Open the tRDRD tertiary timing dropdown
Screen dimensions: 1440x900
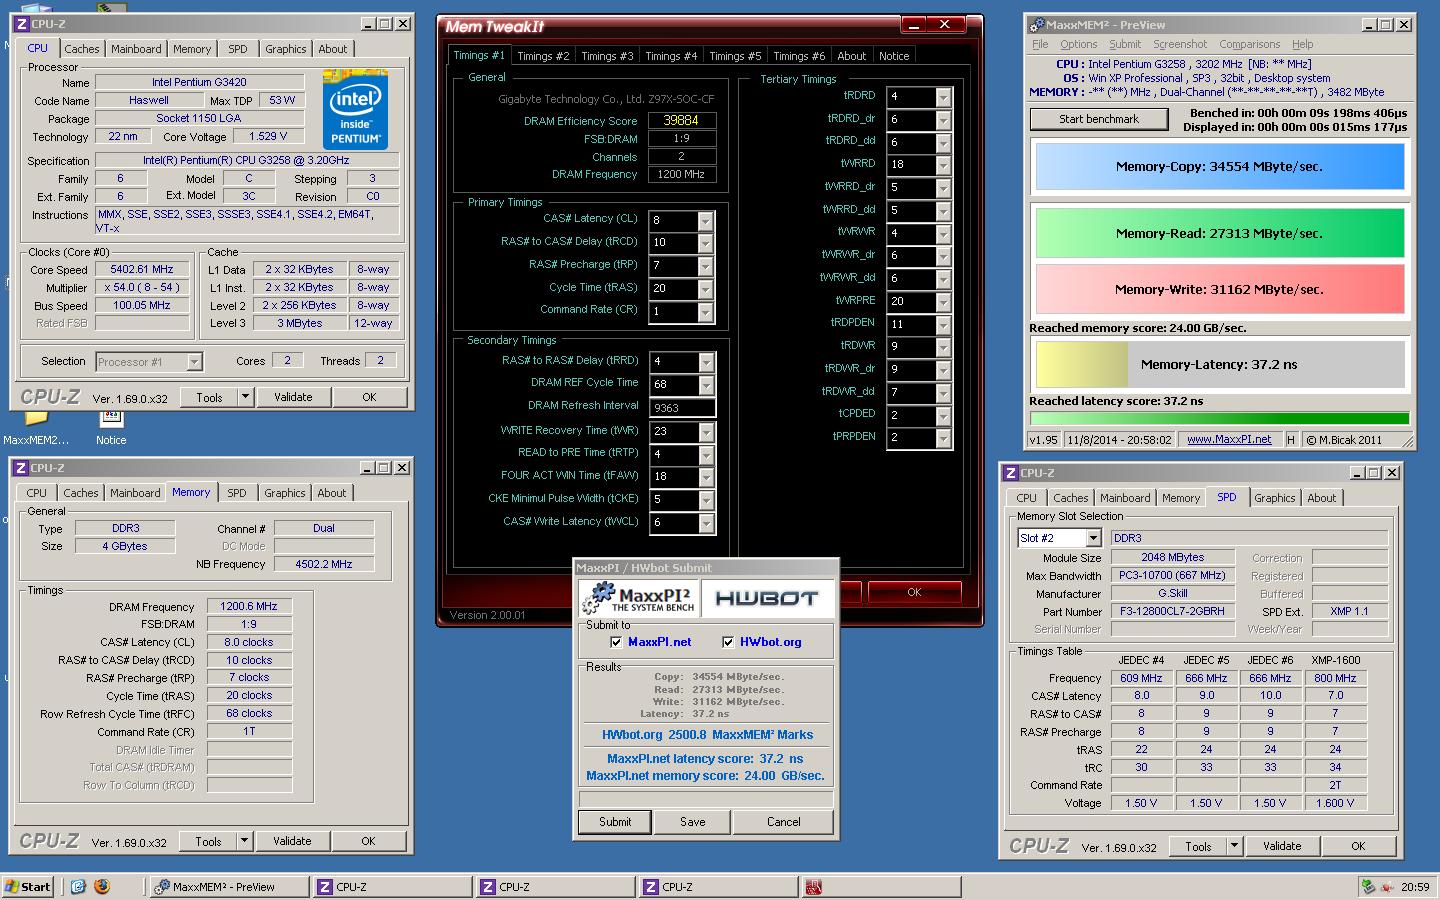coord(943,97)
